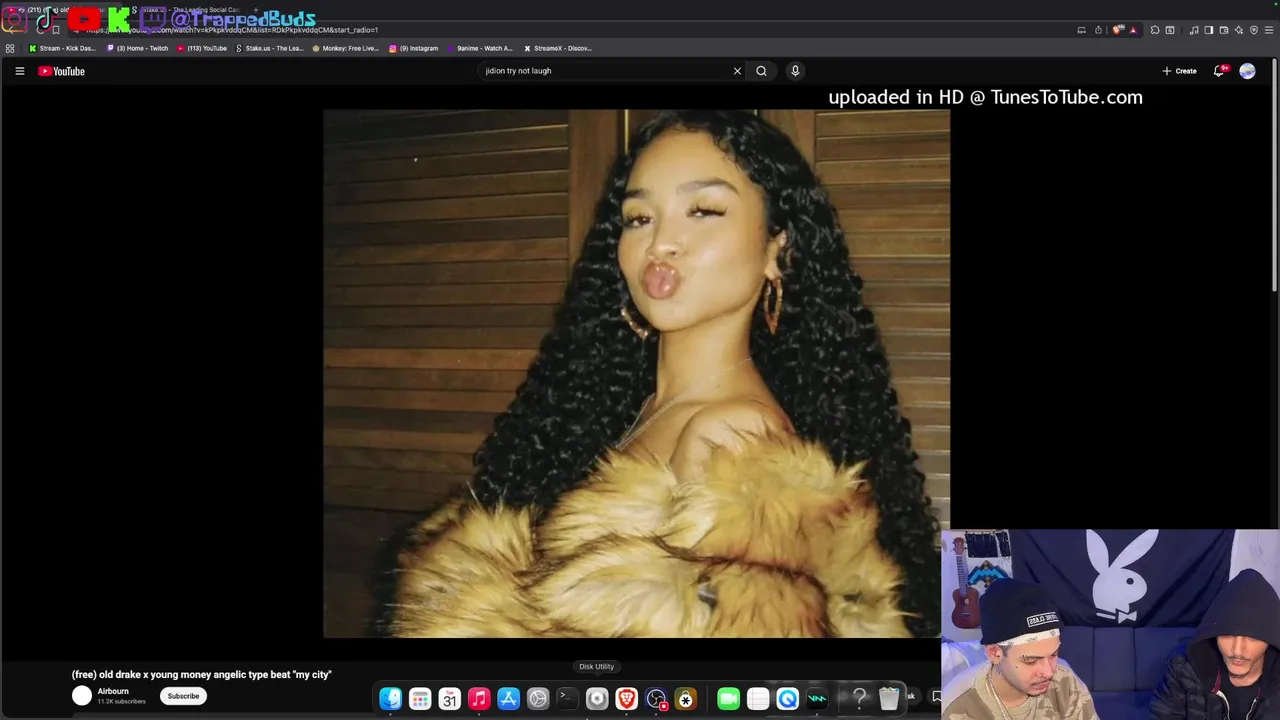Open the 'Monkey: Free Live...' bookmark
1280x720 pixels.
click(x=345, y=48)
